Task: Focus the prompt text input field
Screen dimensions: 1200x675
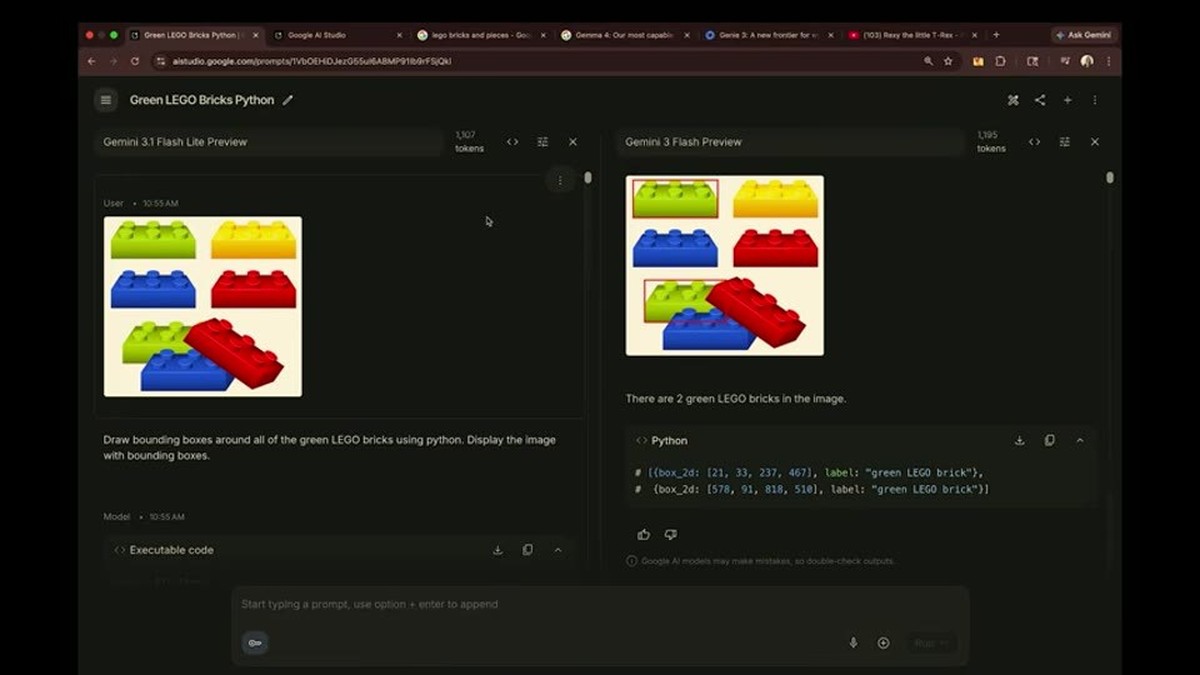Action: click(600, 604)
